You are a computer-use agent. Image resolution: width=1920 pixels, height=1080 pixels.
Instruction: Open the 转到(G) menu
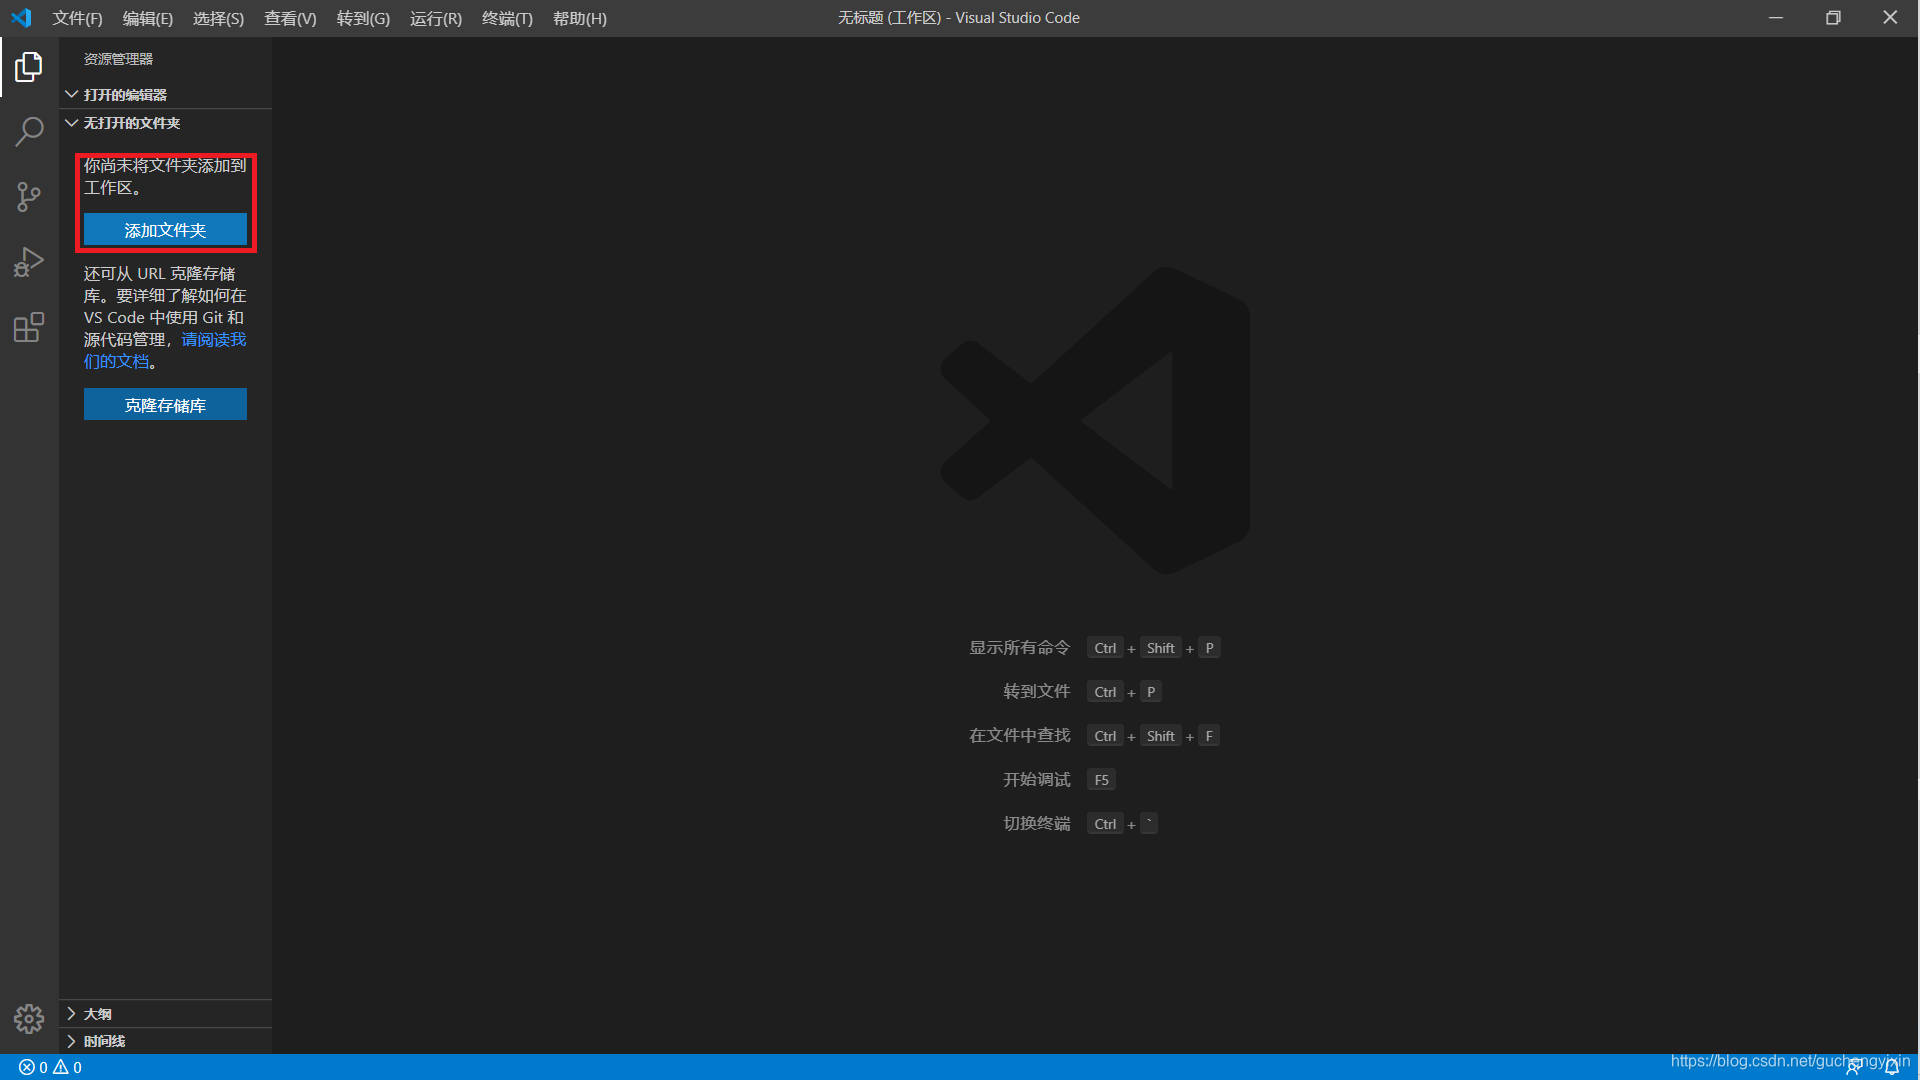click(x=363, y=18)
